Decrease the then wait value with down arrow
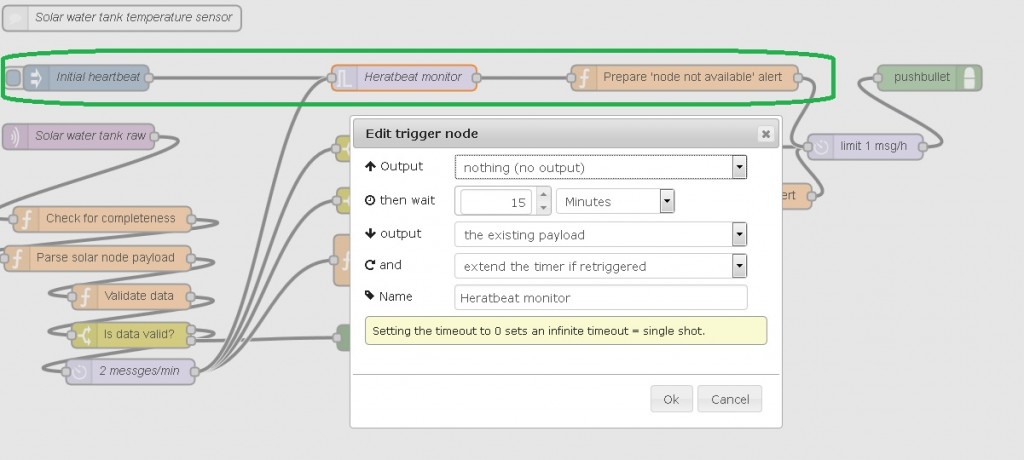The width and height of the screenshot is (1024, 460). pyautogui.click(x=543, y=208)
